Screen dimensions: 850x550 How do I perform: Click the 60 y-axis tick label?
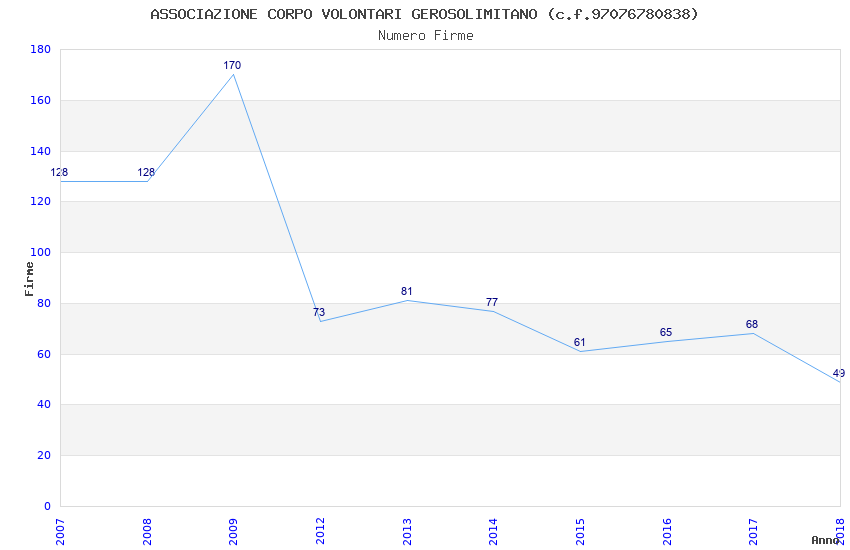click(44, 354)
